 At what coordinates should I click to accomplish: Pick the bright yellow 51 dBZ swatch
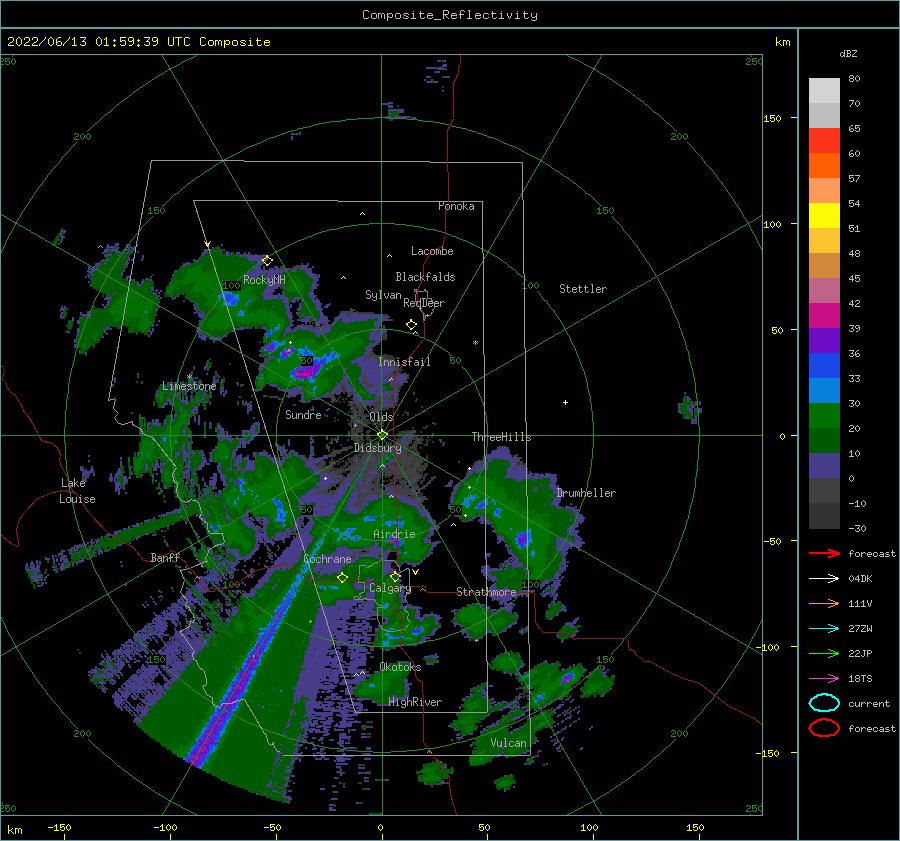[824, 215]
